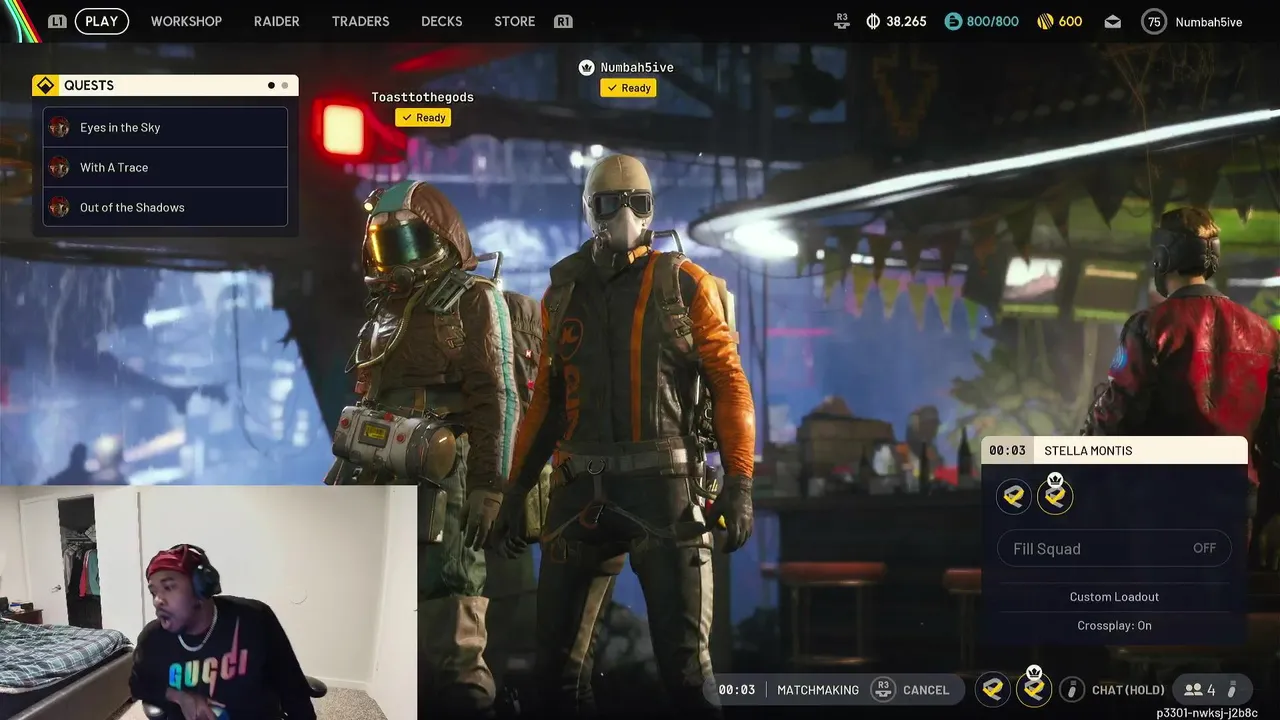Open the STORE tab
This screenshot has height=720, width=1280.
(515, 21)
